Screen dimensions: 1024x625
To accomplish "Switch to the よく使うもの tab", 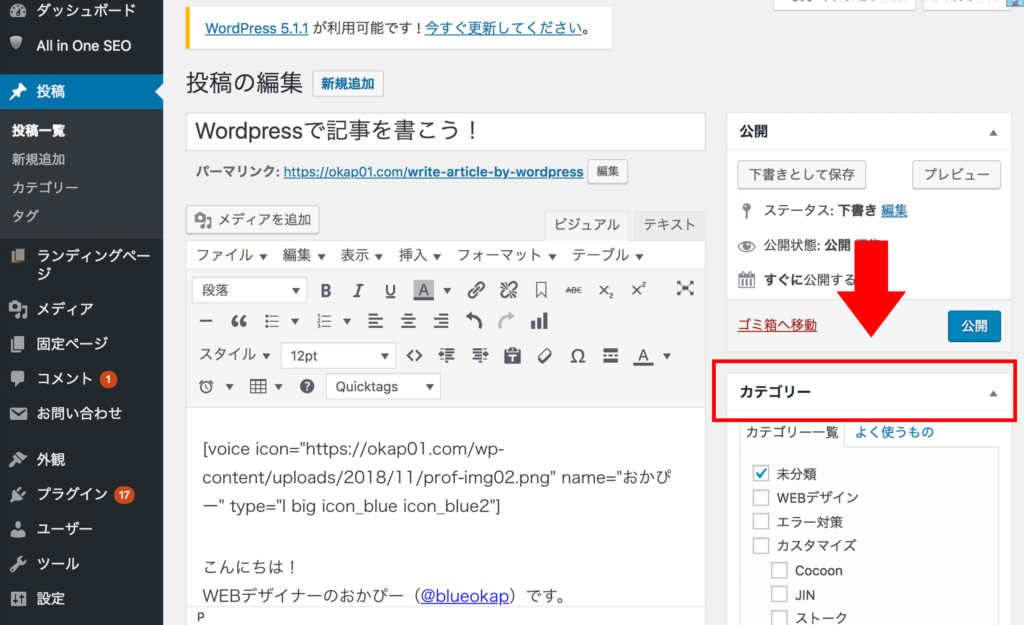I will [x=894, y=432].
